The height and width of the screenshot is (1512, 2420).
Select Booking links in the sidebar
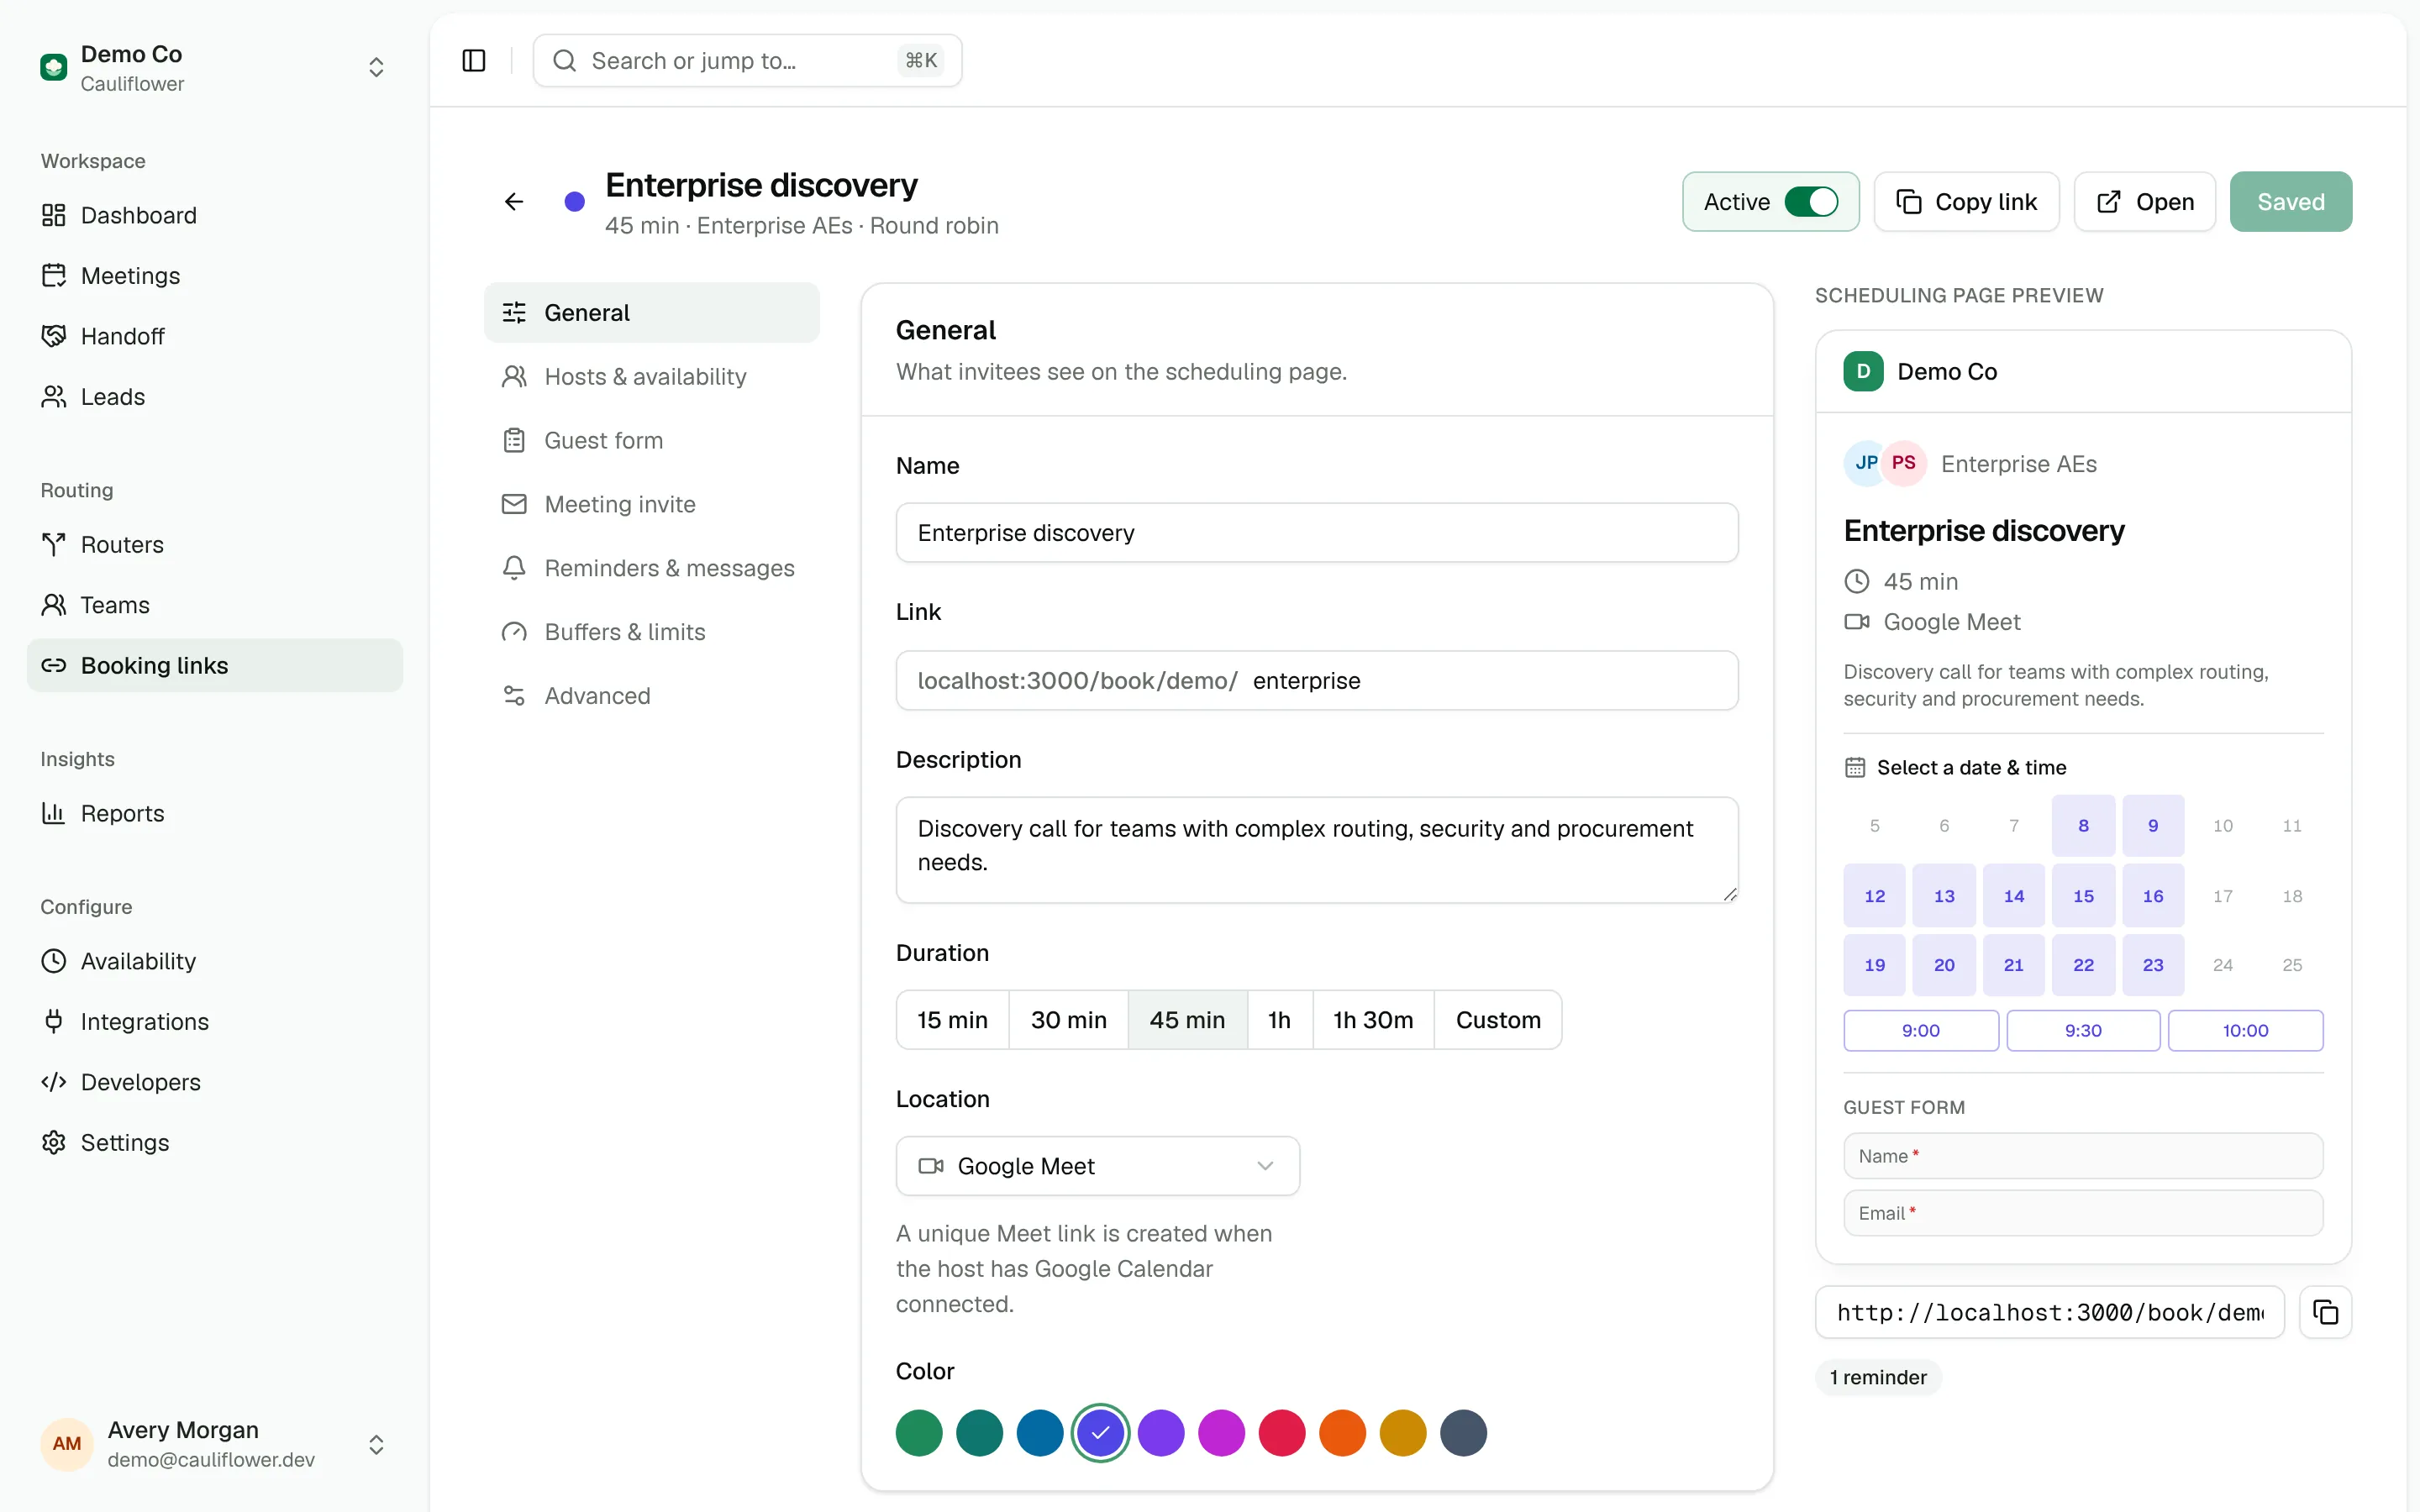pos(215,666)
